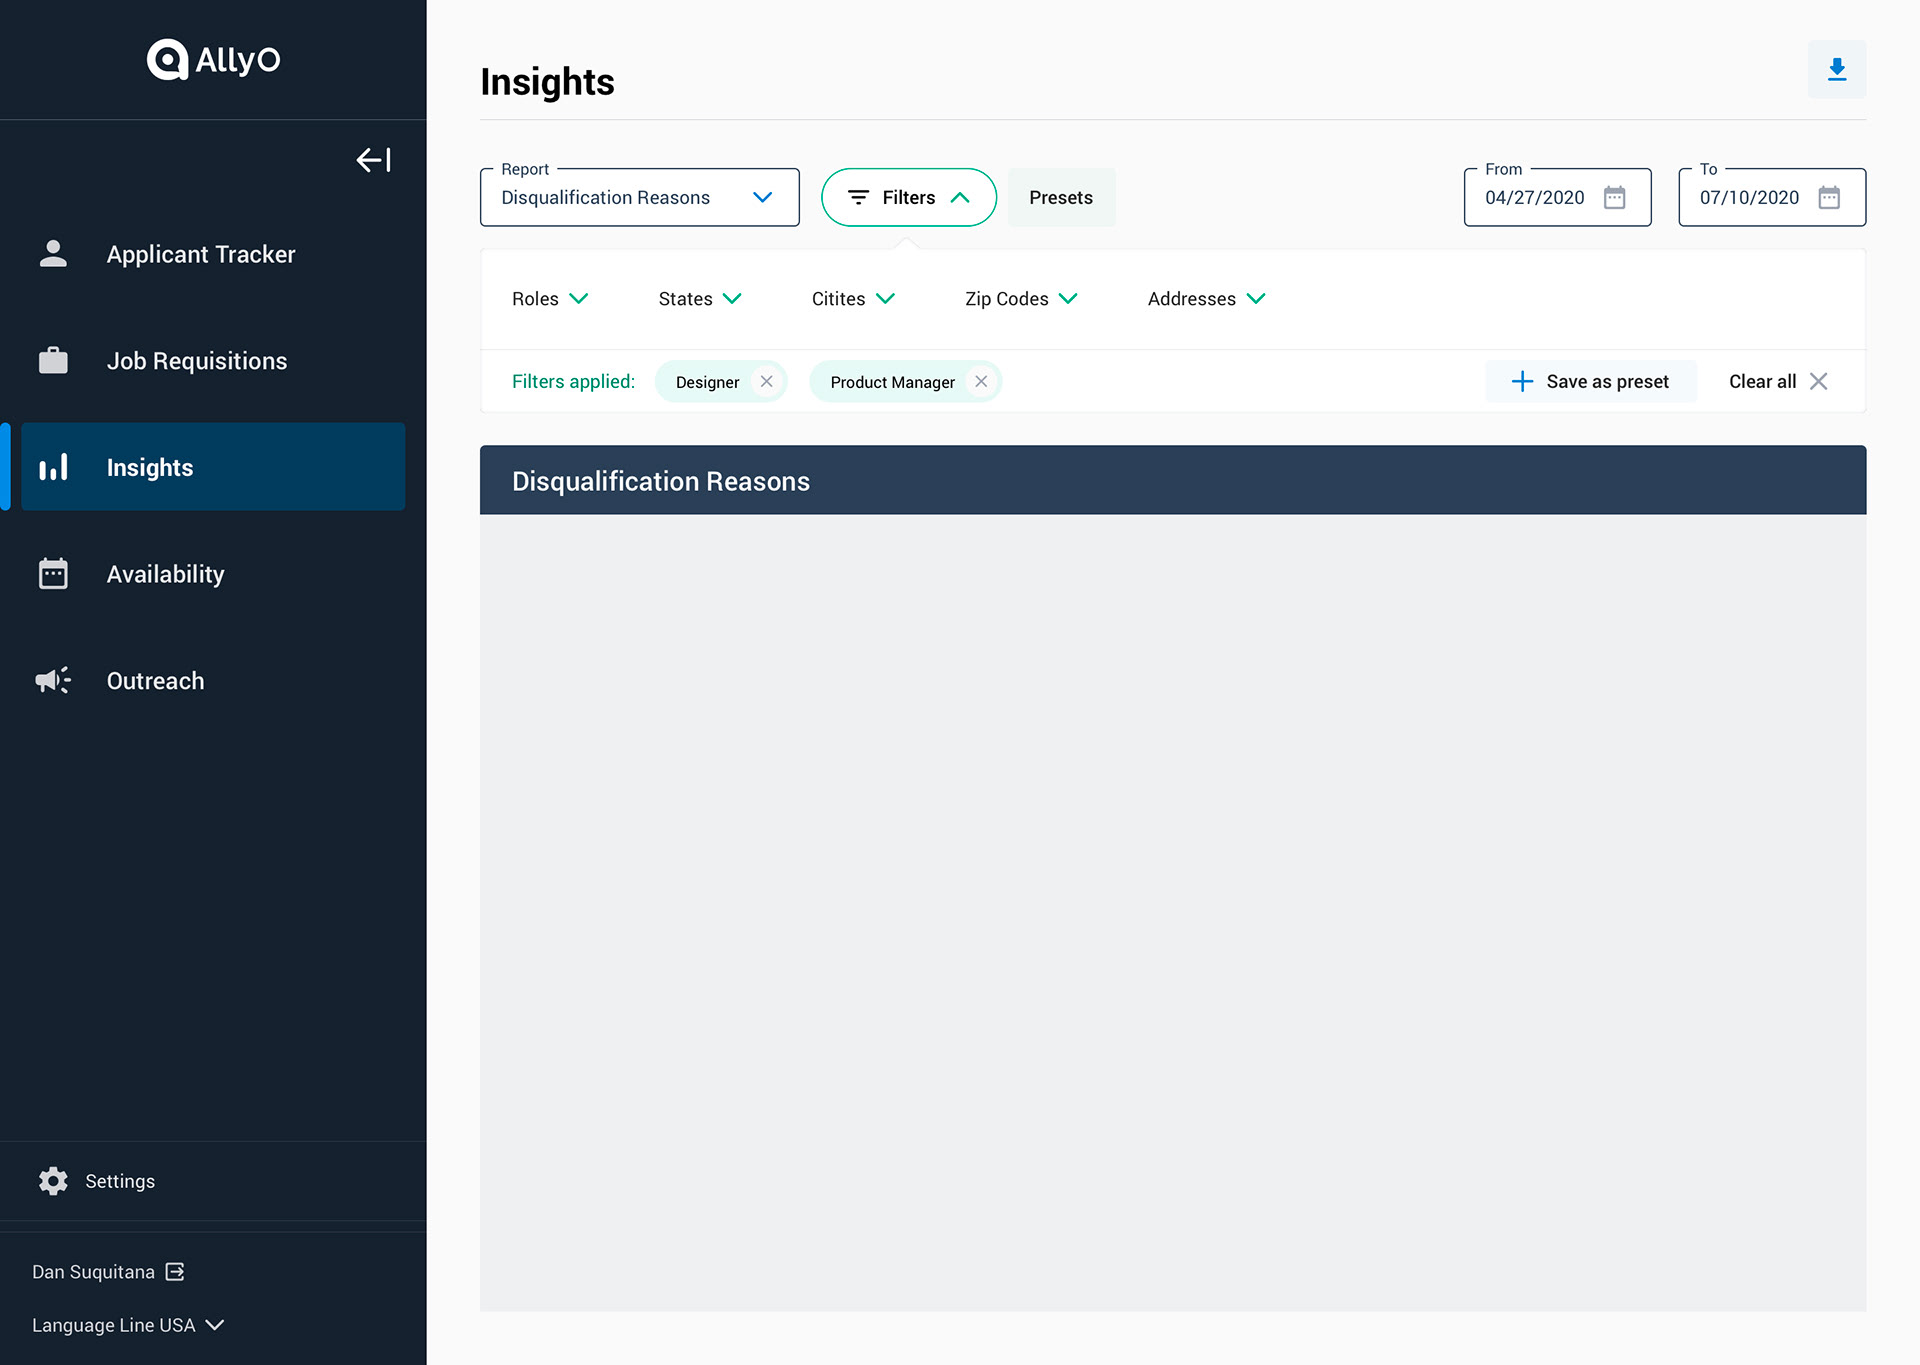Open the To date calendar icon
The width and height of the screenshot is (1920, 1365).
[x=1830, y=197]
